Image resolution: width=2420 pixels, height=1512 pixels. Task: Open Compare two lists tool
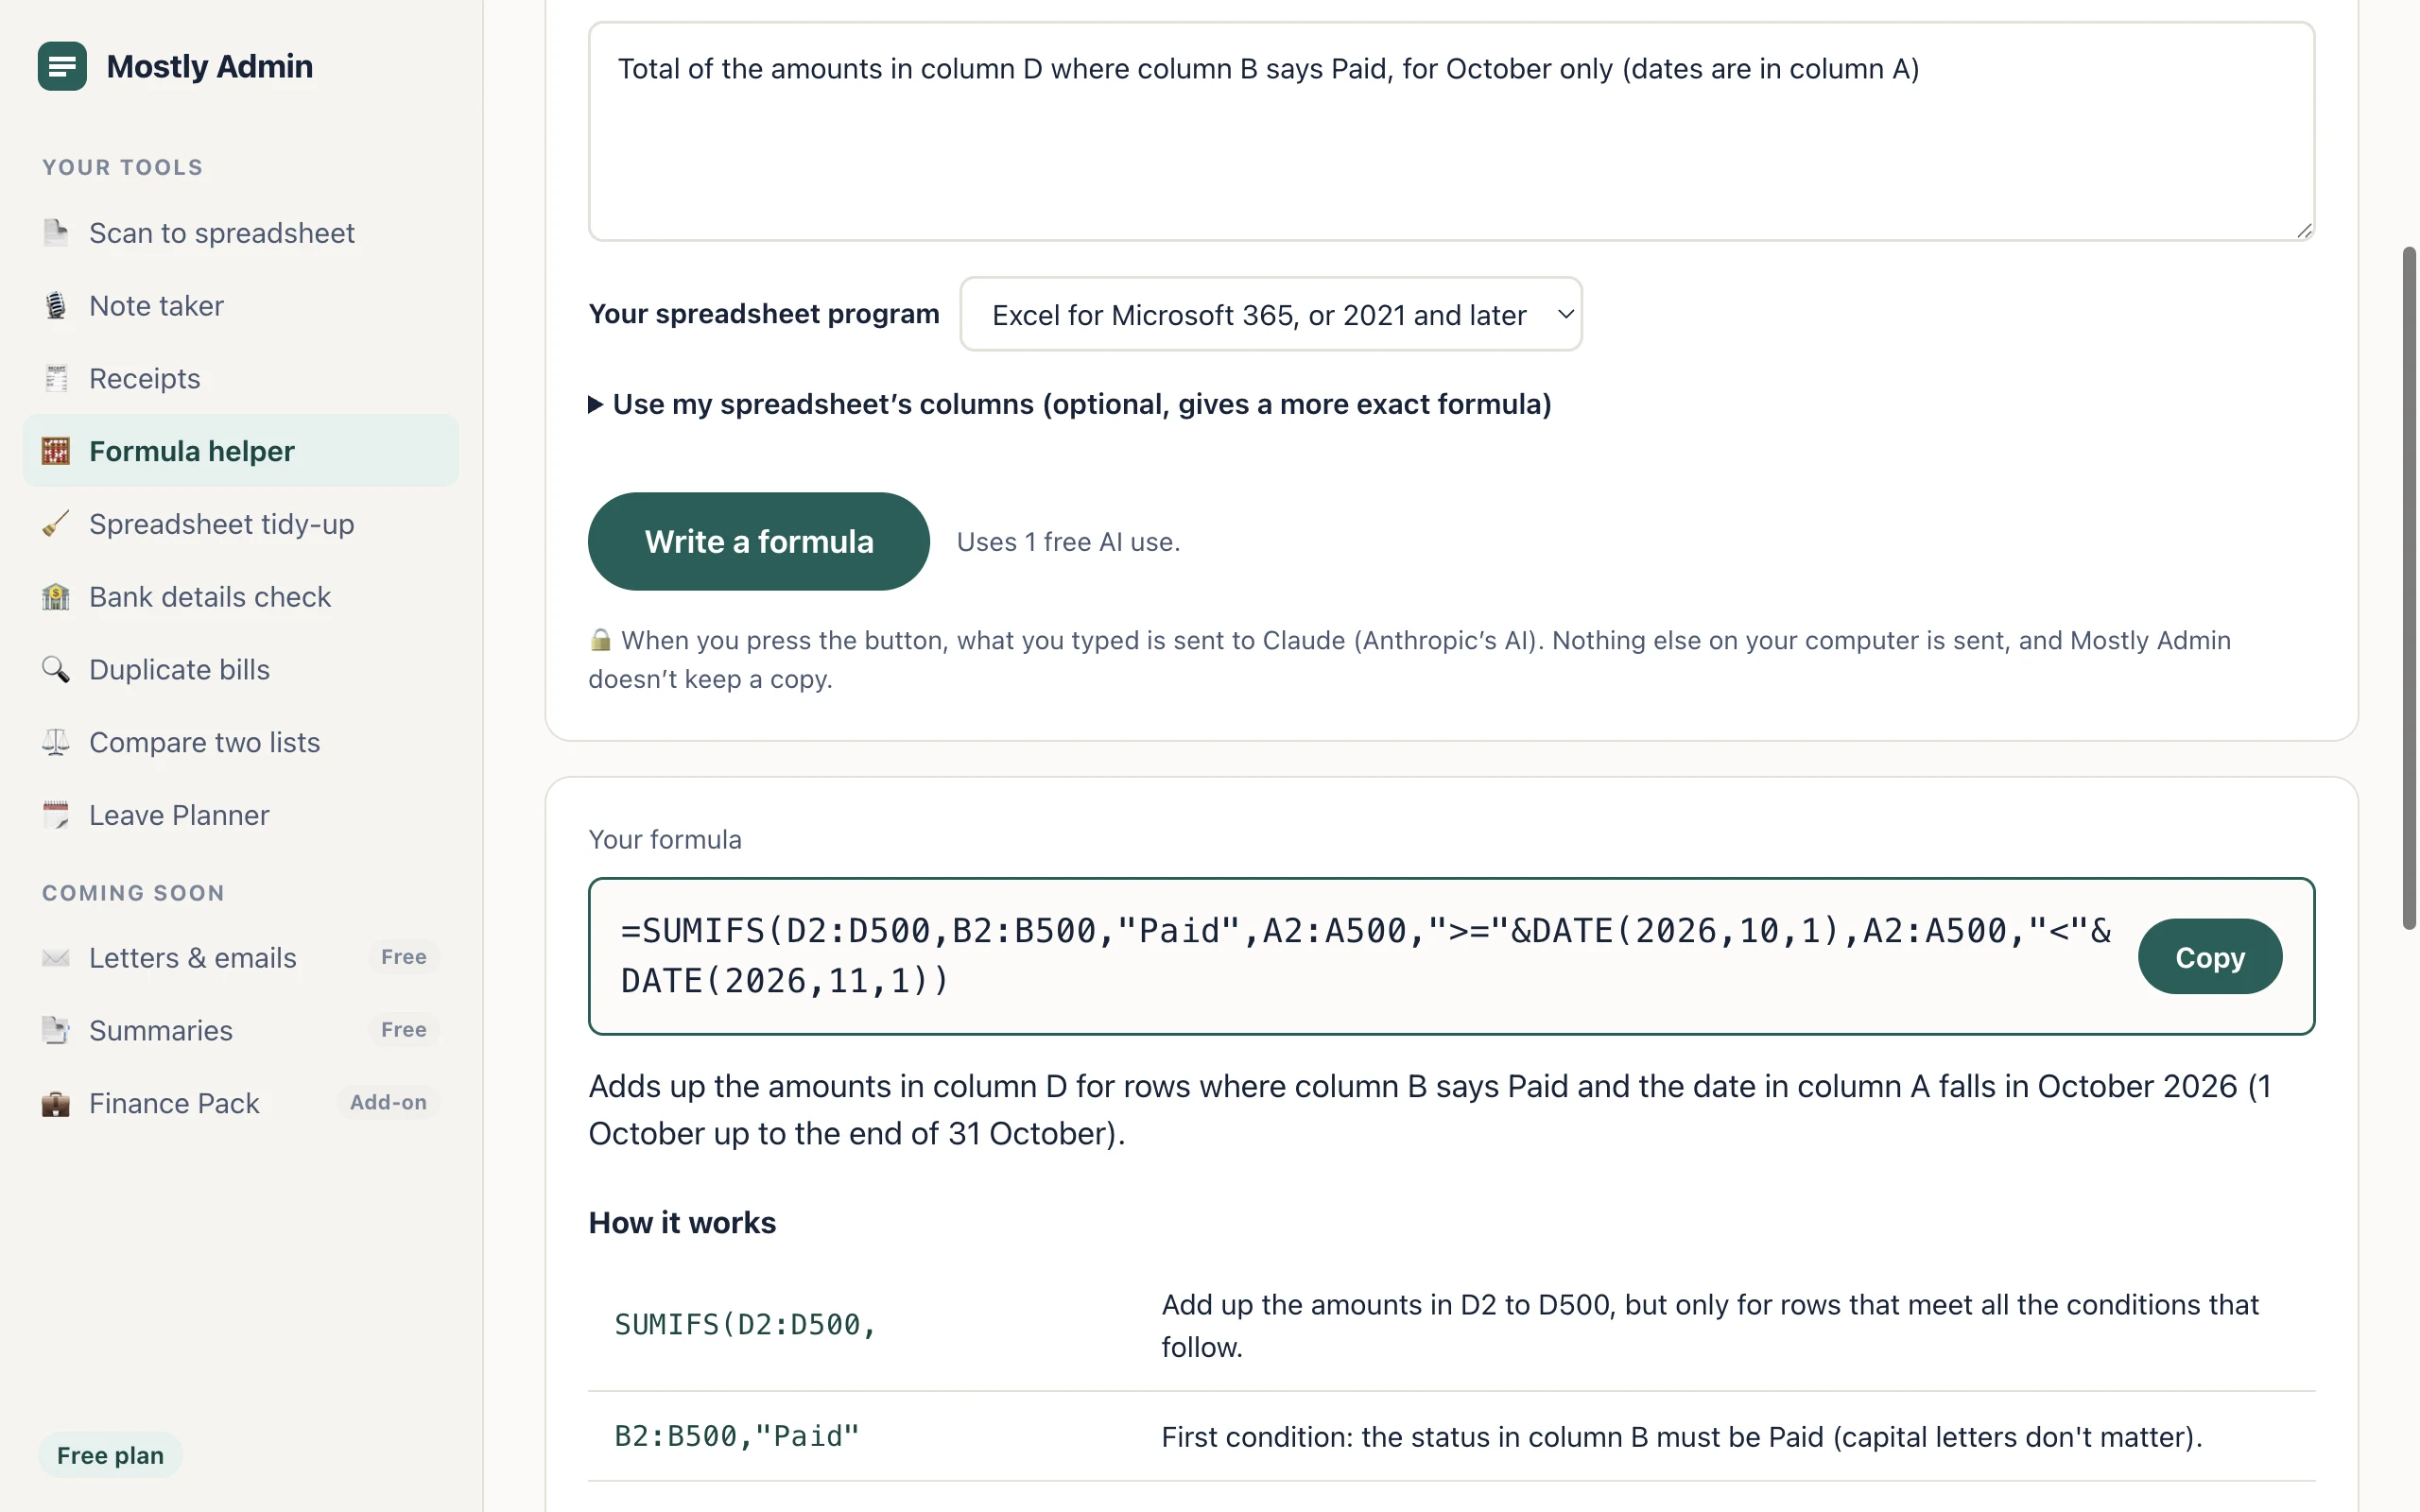coord(241,743)
